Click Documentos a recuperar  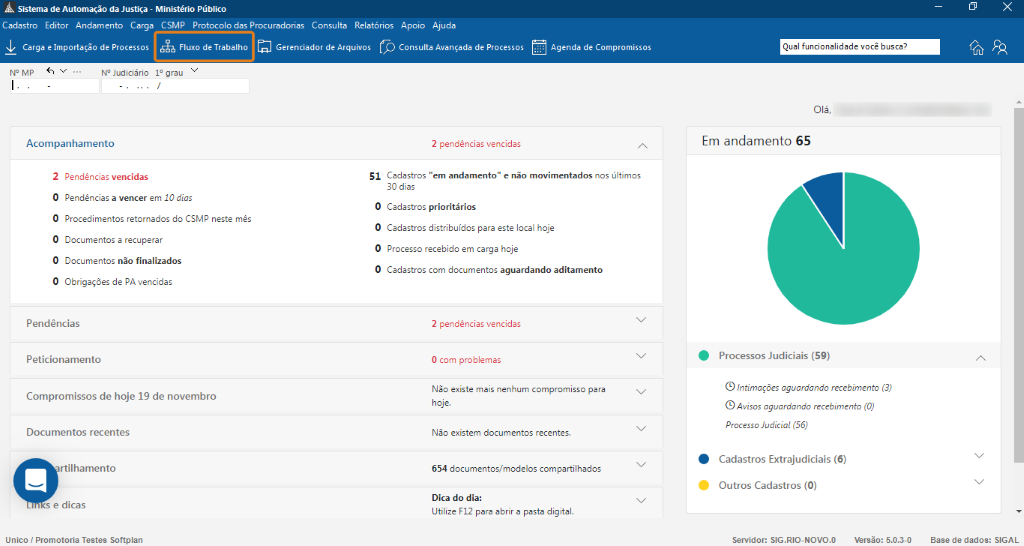click(114, 240)
